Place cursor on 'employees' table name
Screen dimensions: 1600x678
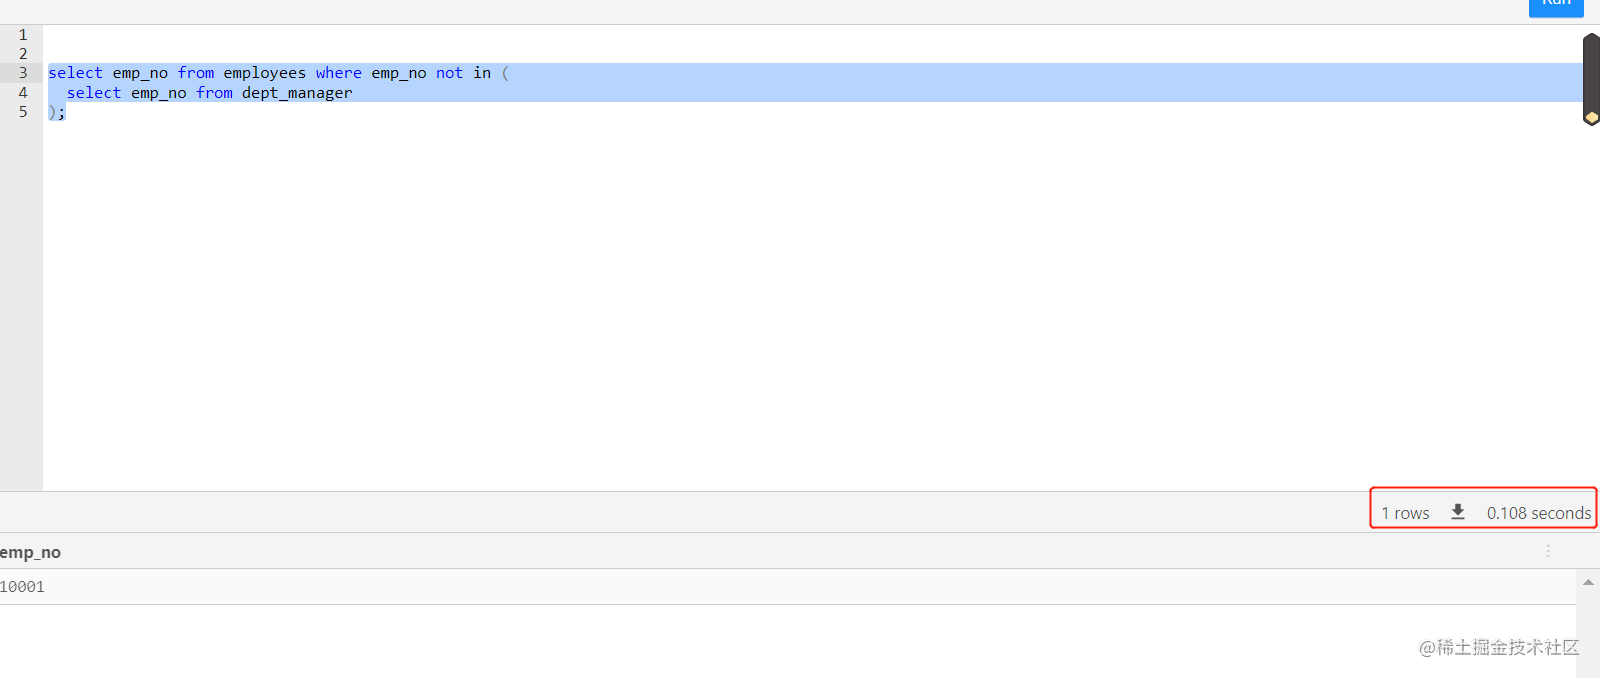(265, 73)
